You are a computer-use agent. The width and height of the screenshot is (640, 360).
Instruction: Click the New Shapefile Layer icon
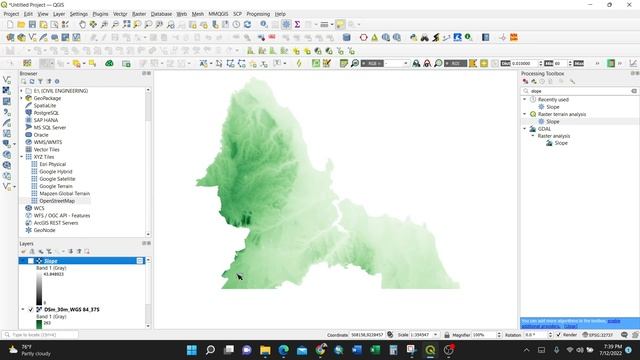point(32,38)
